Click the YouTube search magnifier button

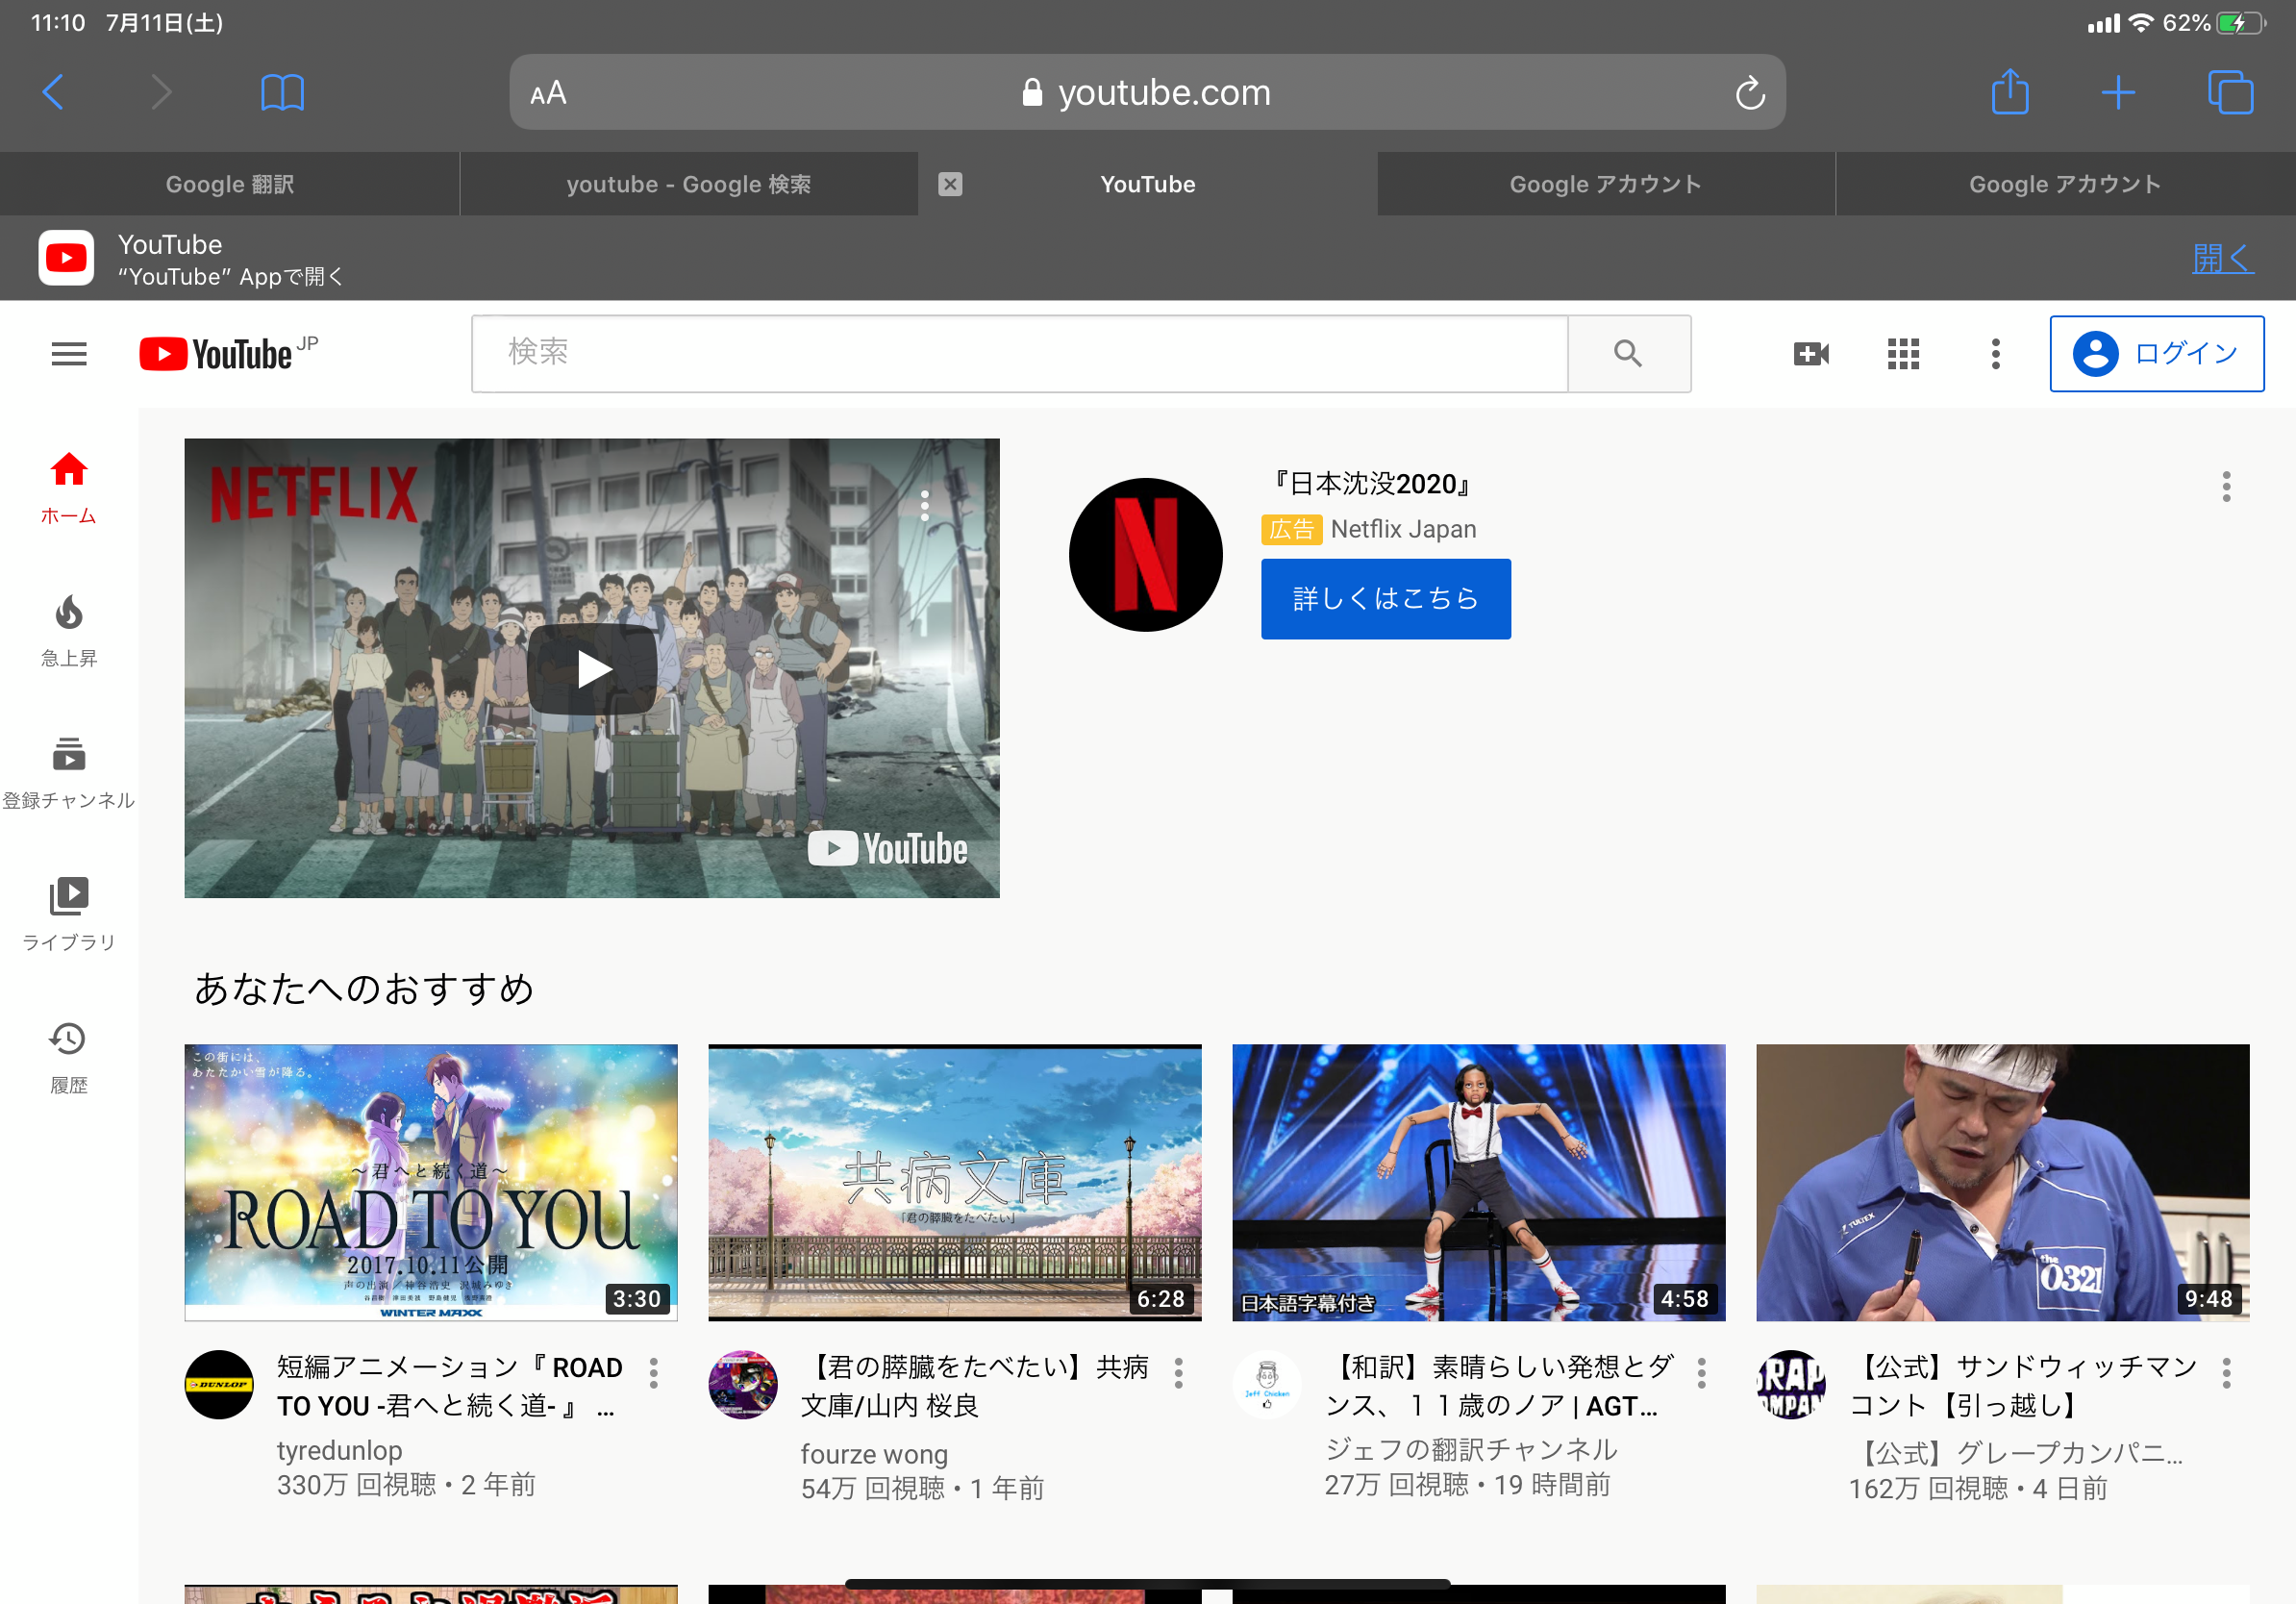point(1627,353)
